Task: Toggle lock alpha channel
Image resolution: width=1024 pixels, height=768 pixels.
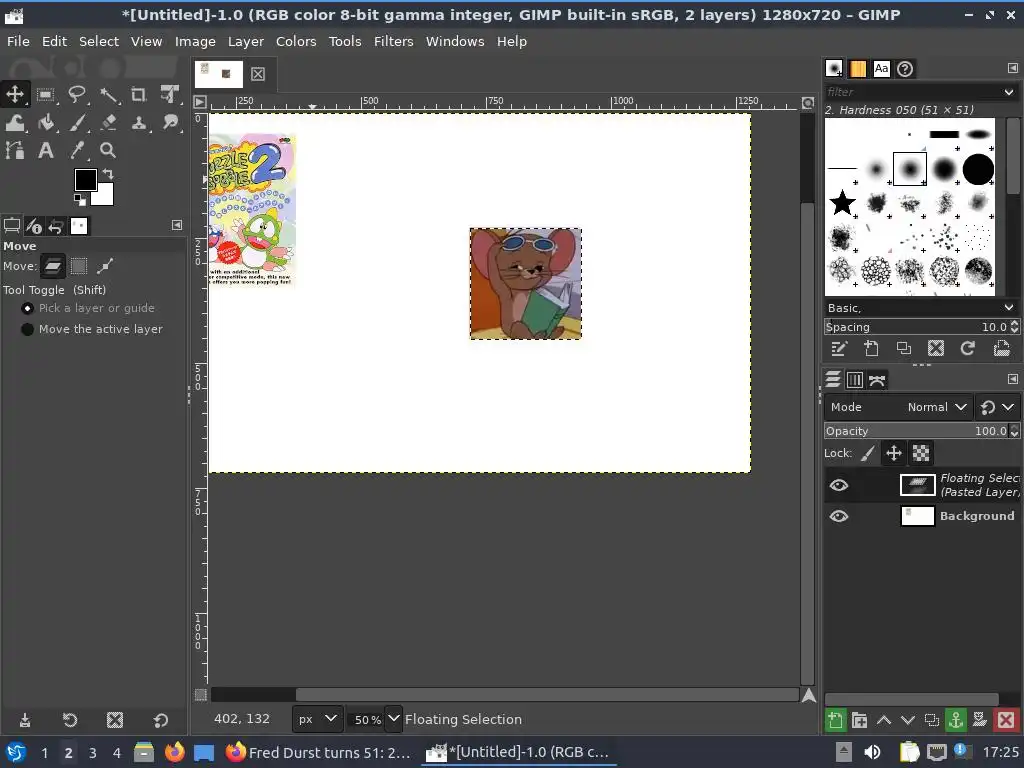Action: click(921, 453)
